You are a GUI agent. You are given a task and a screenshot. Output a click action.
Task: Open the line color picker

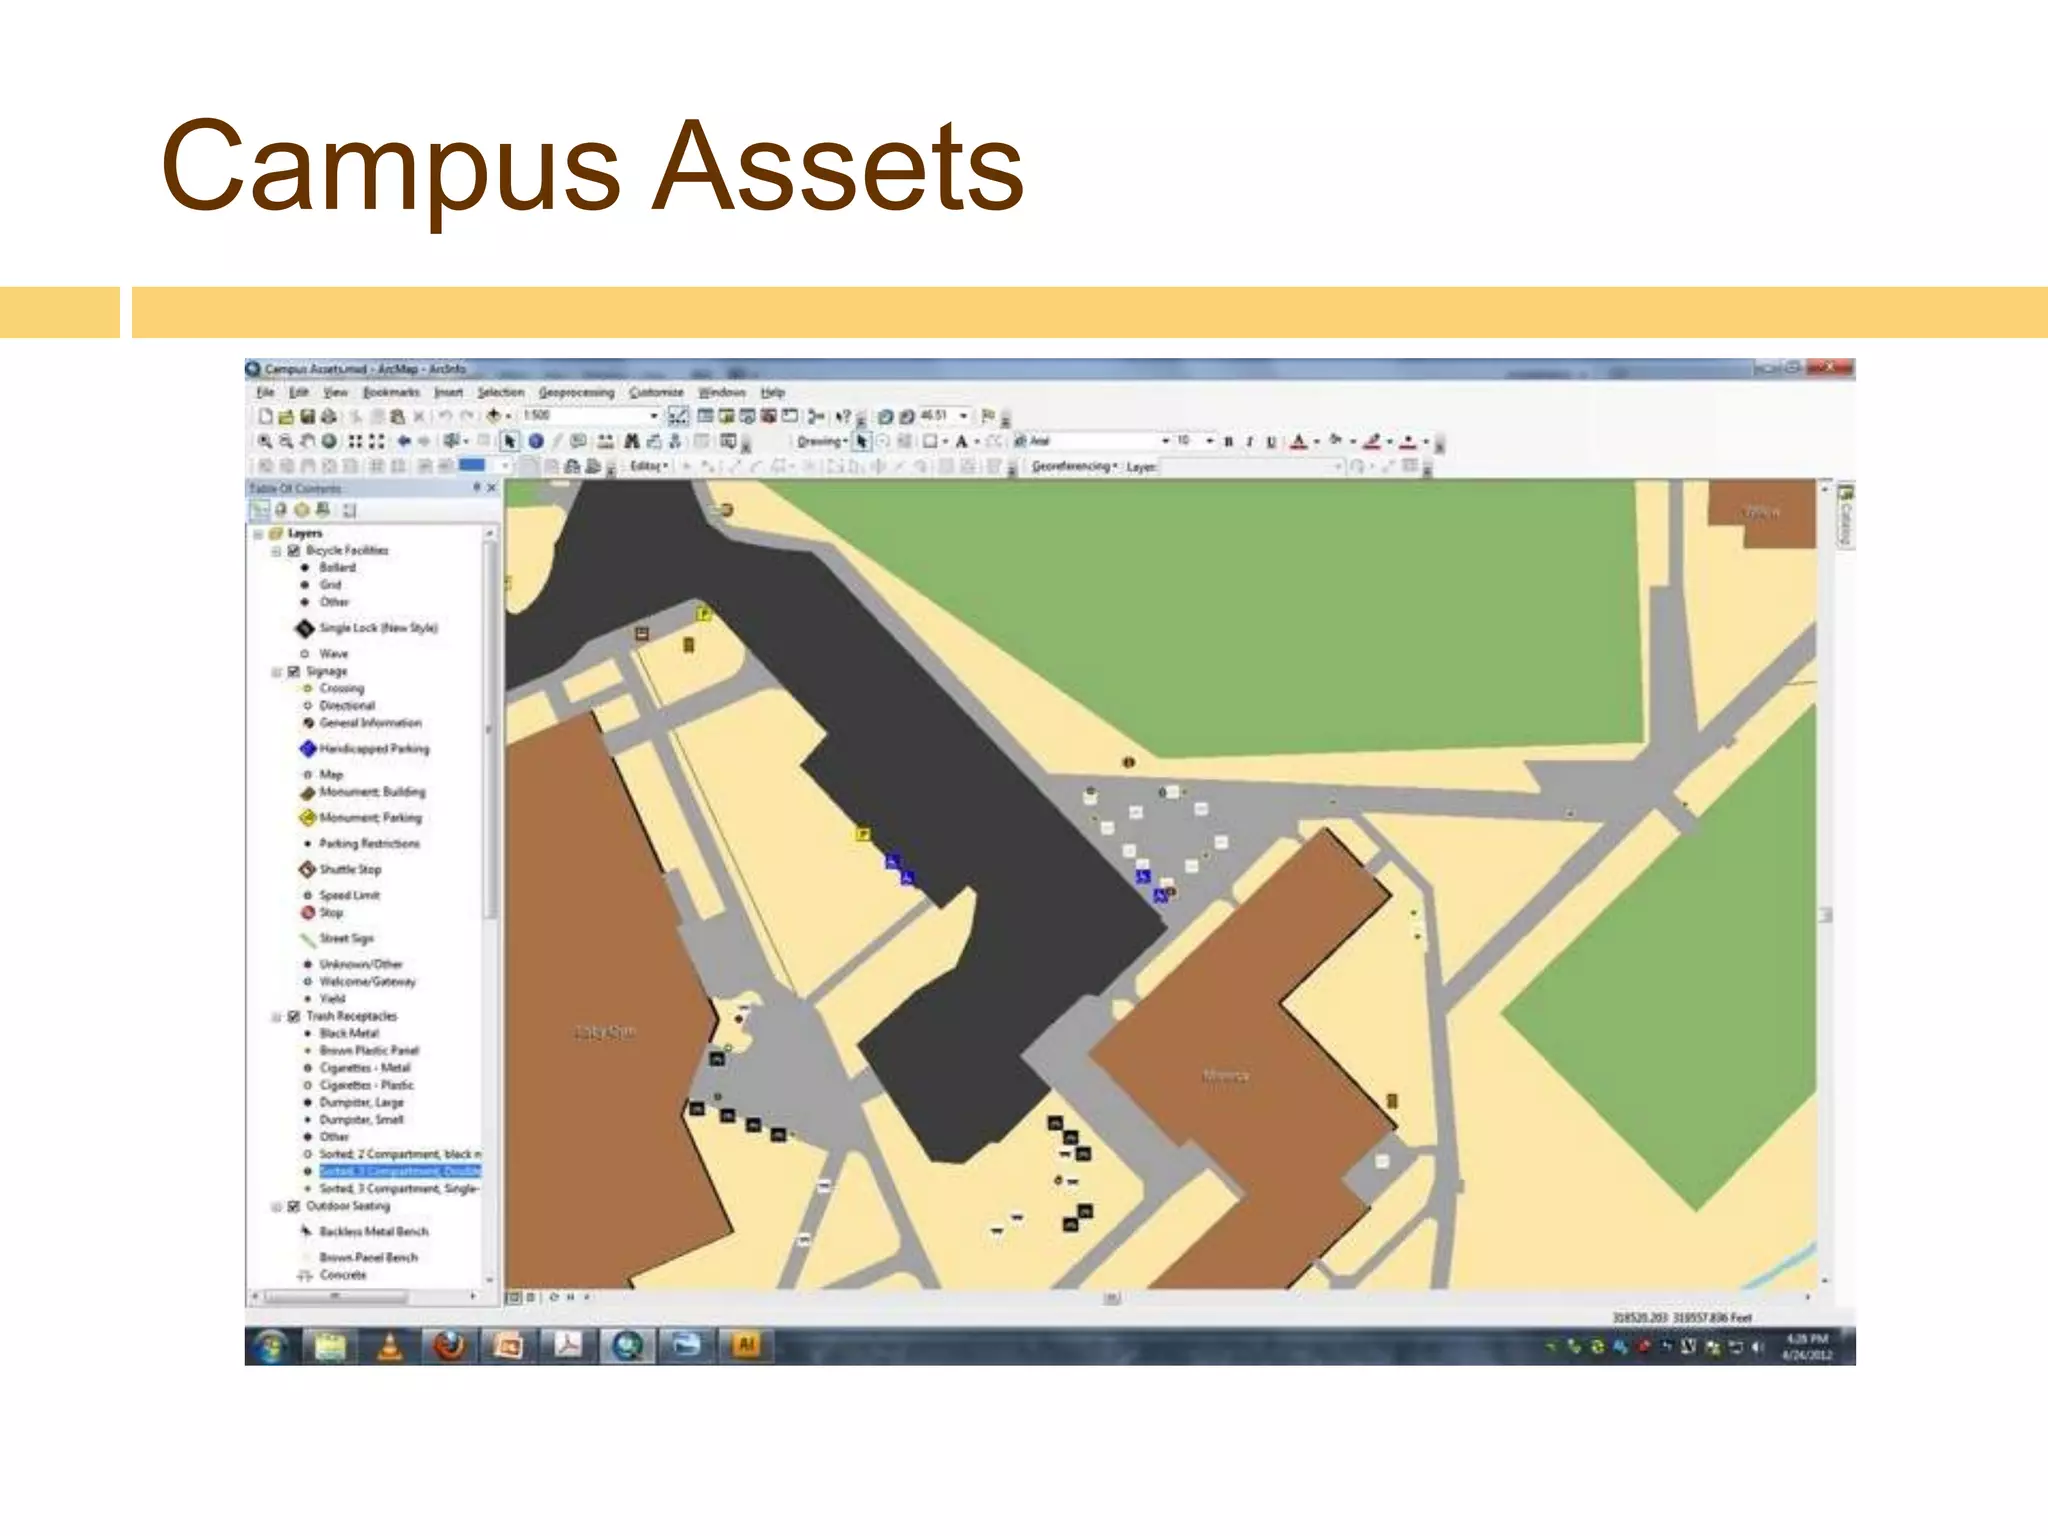click(x=1372, y=441)
